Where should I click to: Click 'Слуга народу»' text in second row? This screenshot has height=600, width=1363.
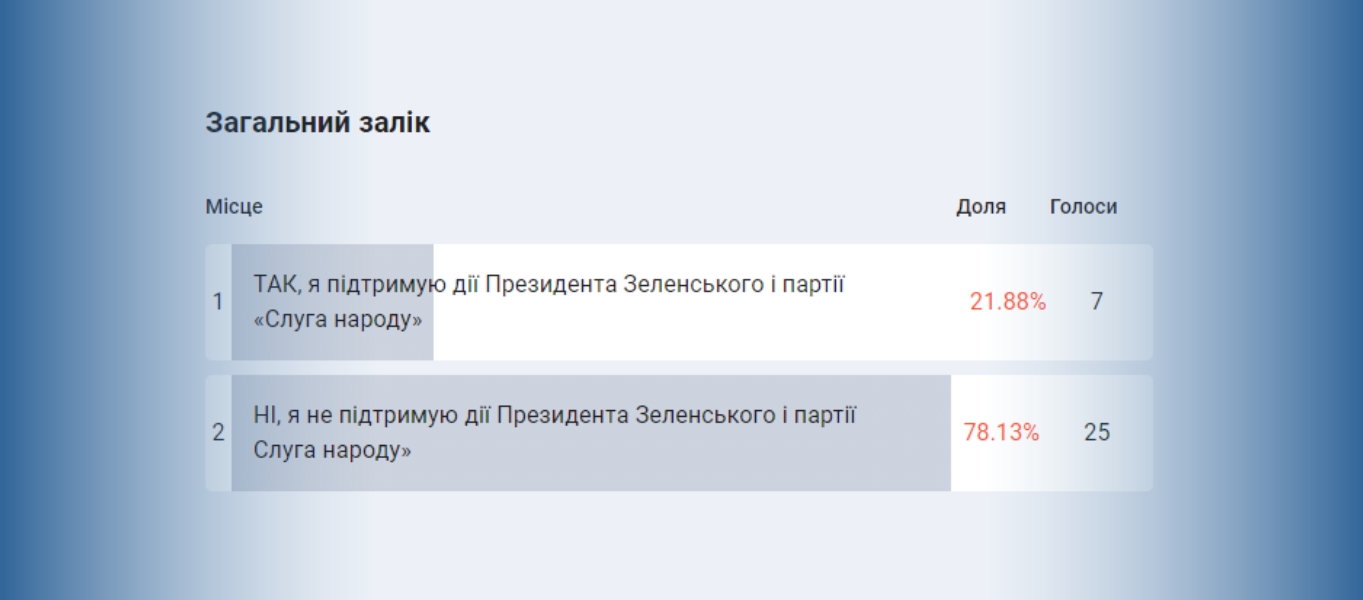333,452
